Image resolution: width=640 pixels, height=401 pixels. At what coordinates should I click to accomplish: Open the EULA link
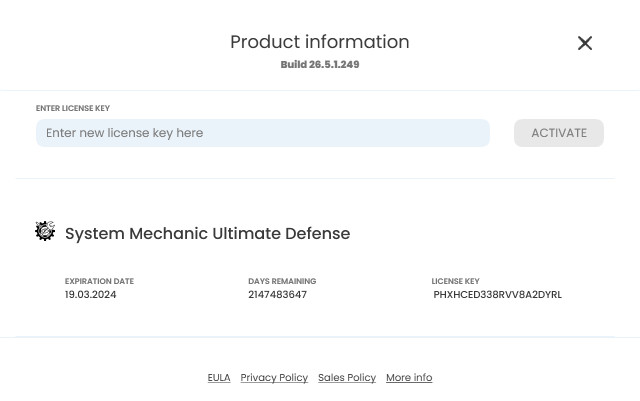(x=219, y=378)
